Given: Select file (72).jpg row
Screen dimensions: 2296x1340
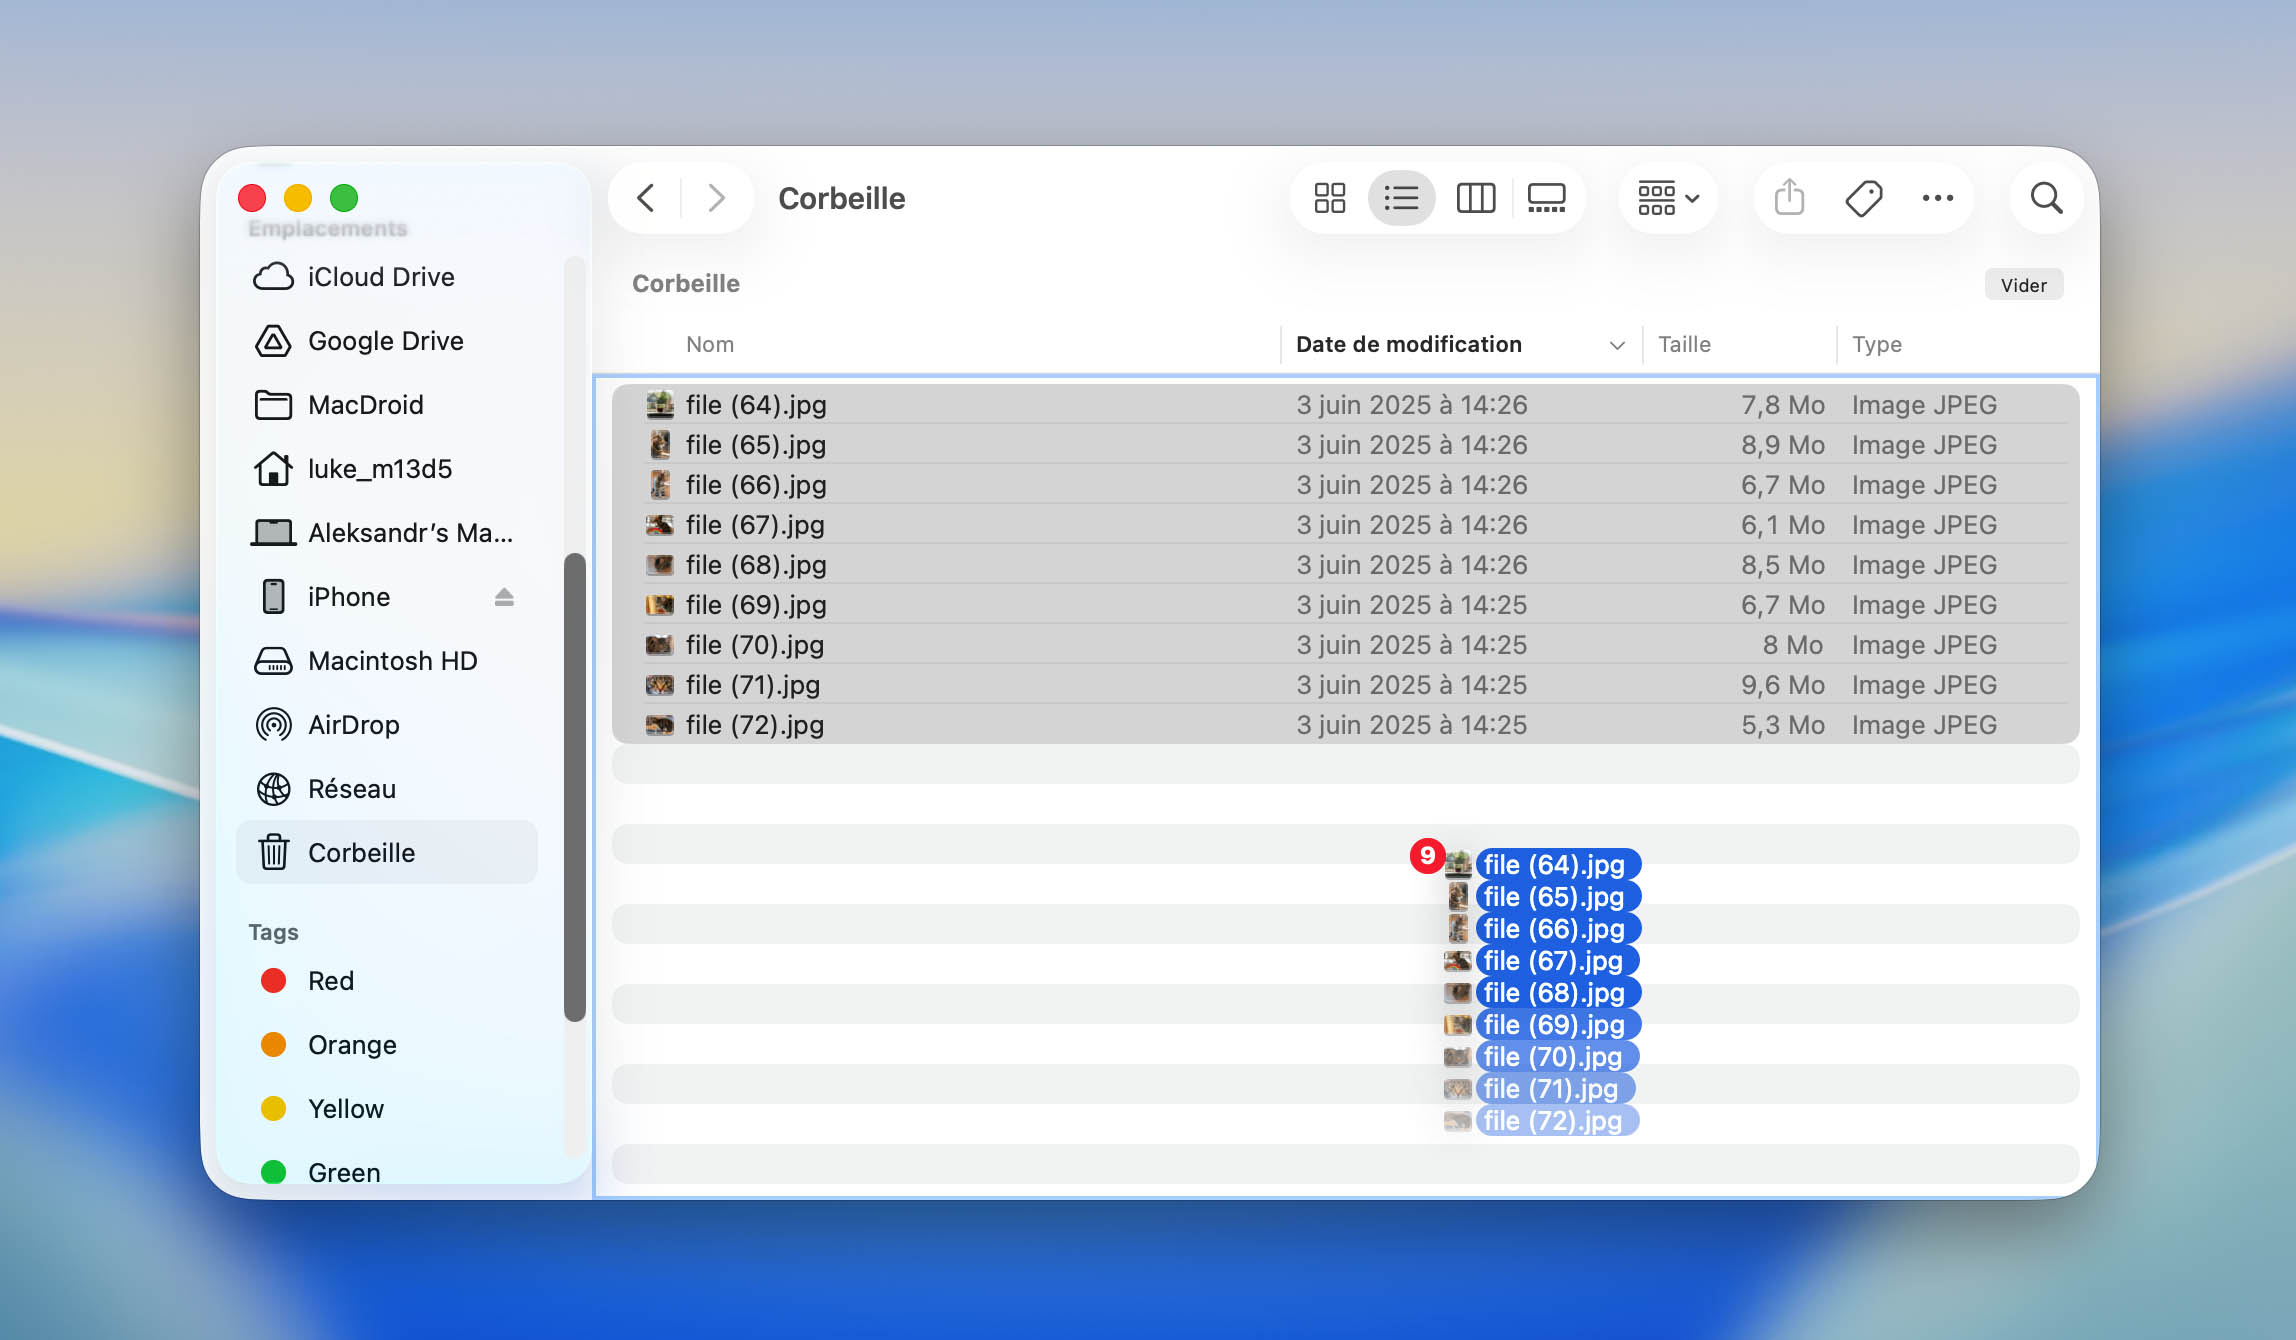Looking at the screenshot, I should [x=1345, y=725].
